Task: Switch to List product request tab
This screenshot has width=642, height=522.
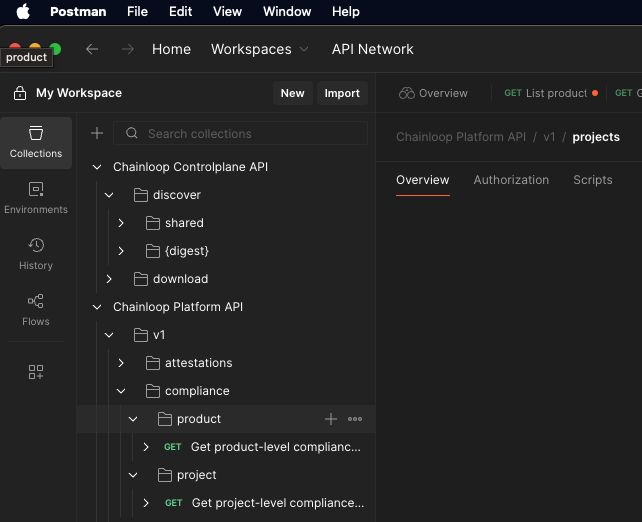Action: point(551,93)
